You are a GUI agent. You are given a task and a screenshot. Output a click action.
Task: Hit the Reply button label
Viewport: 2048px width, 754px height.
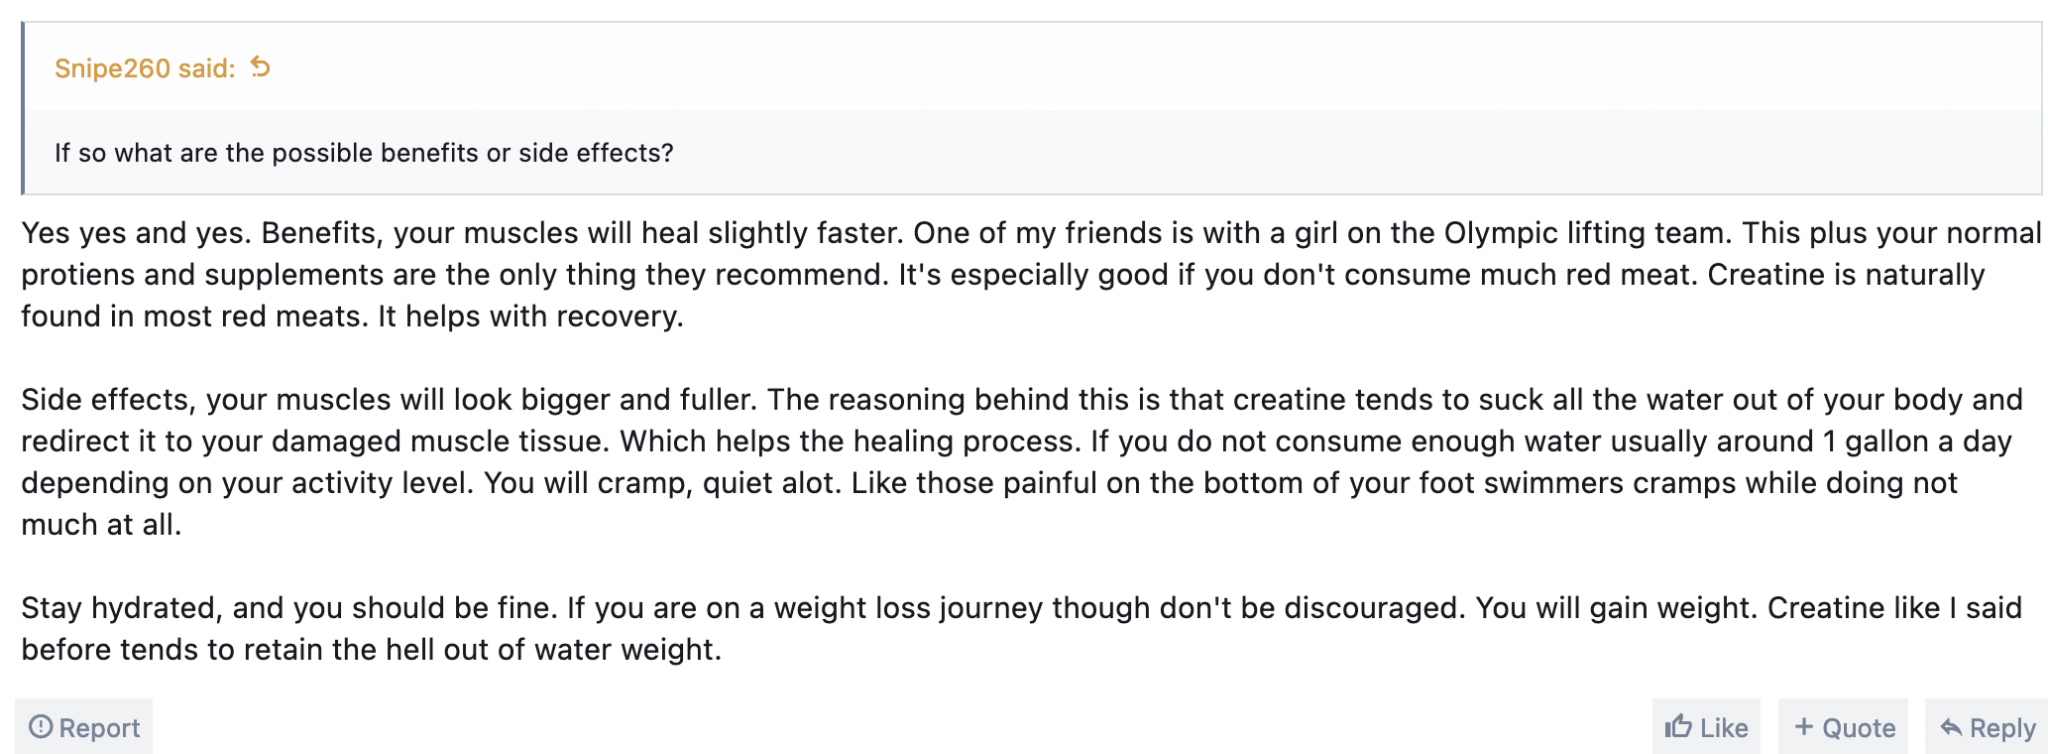[2002, 728]
